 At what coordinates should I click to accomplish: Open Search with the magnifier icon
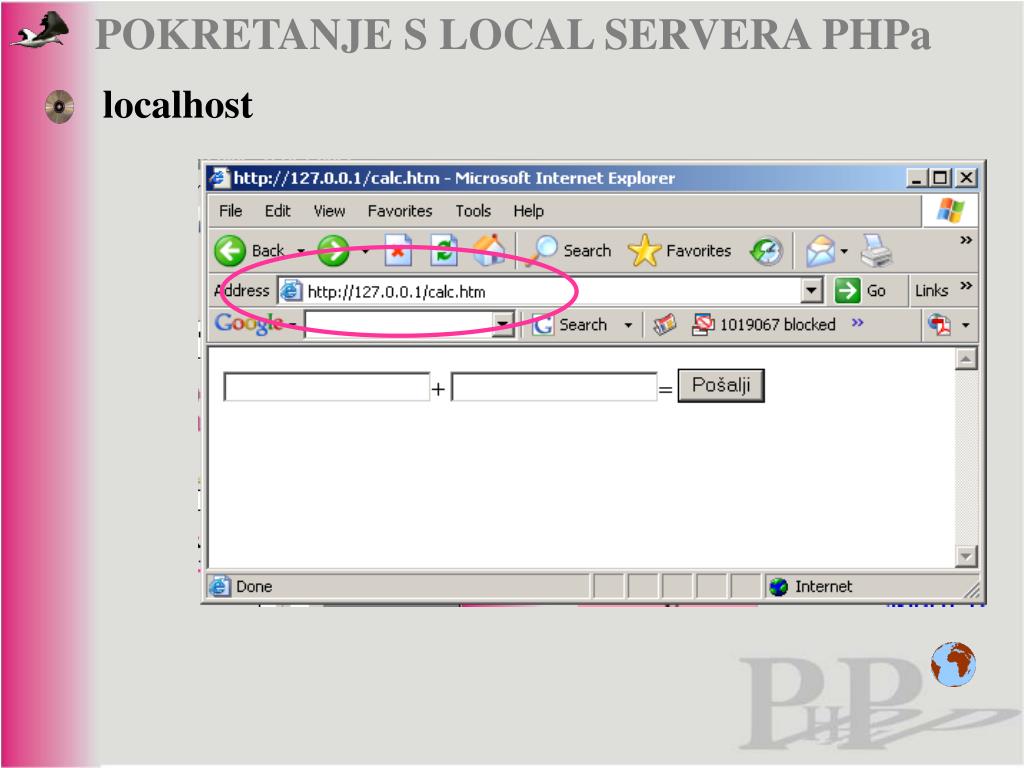[543, 250]
